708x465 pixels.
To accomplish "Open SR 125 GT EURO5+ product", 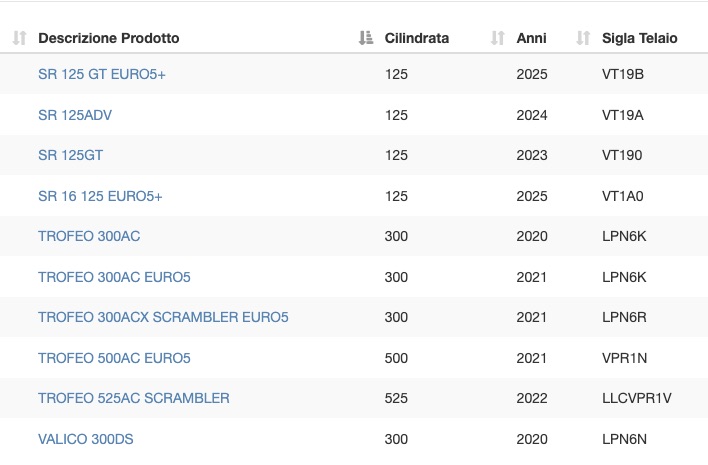I will click(x=102, y=74).
